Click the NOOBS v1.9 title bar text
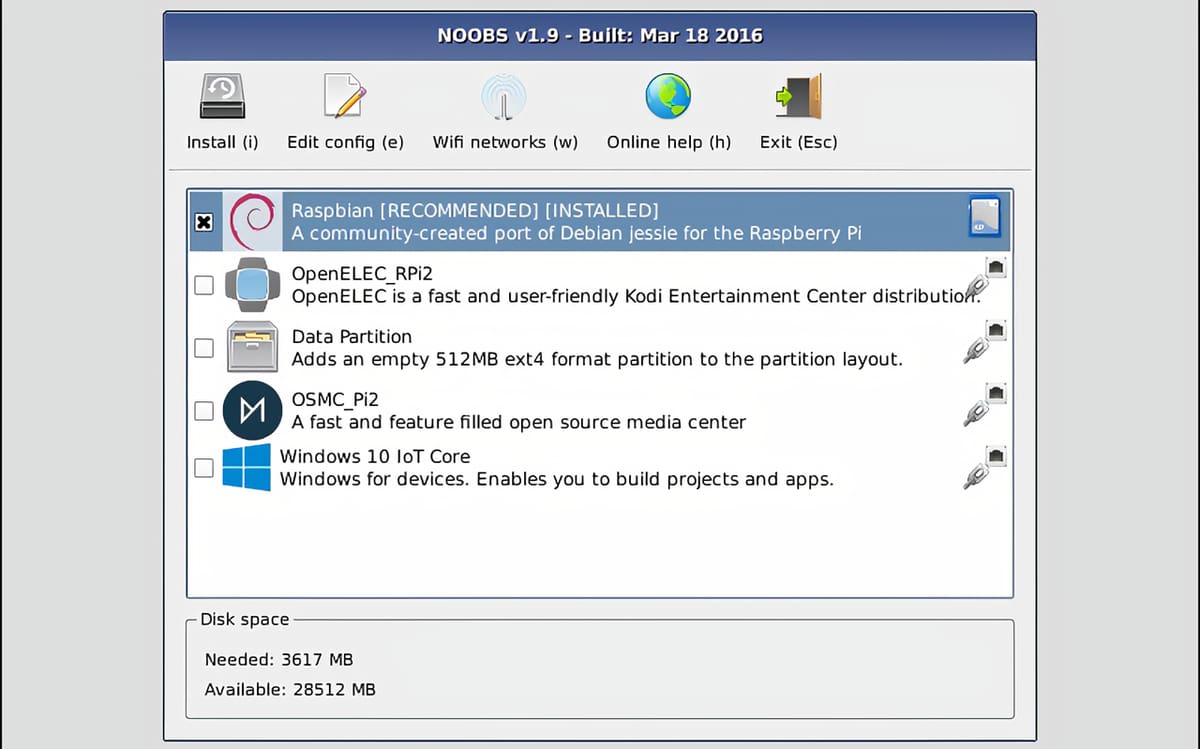The height and width of the screenshot is (749, 1200). tap(600, 35)
